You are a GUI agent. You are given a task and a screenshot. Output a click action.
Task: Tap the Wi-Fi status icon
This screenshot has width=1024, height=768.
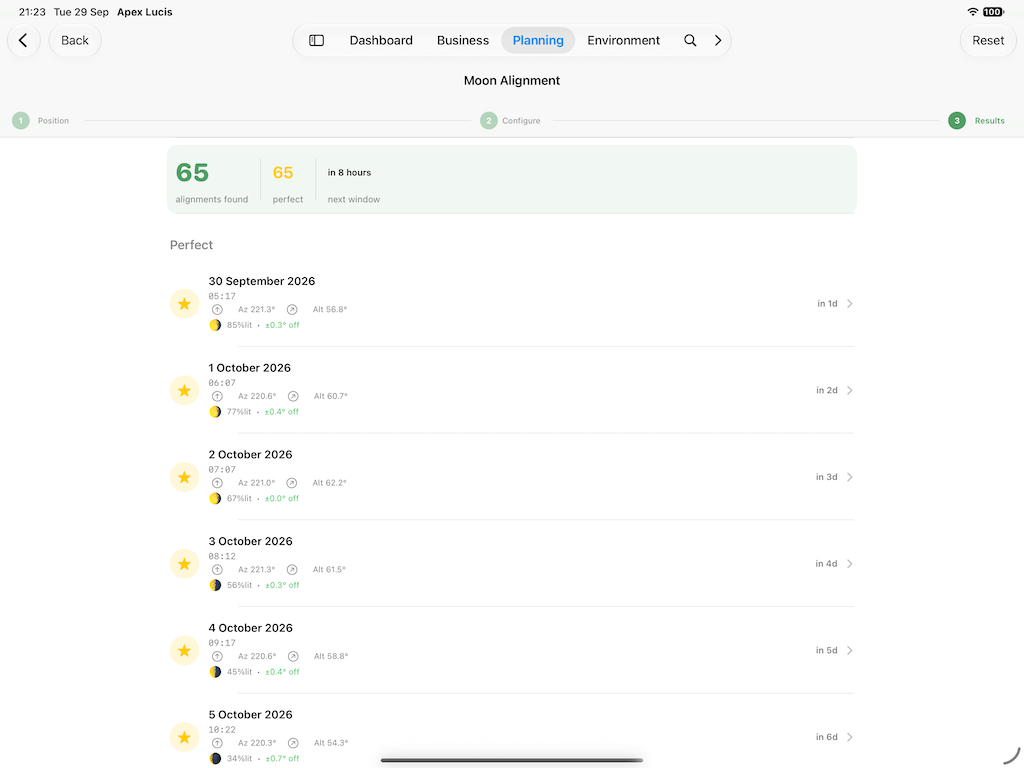pos(972,12)
